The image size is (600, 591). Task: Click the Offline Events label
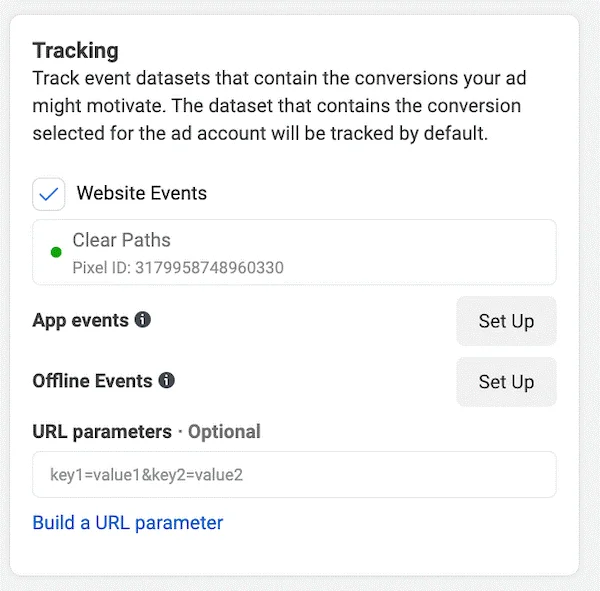point(92,381)
